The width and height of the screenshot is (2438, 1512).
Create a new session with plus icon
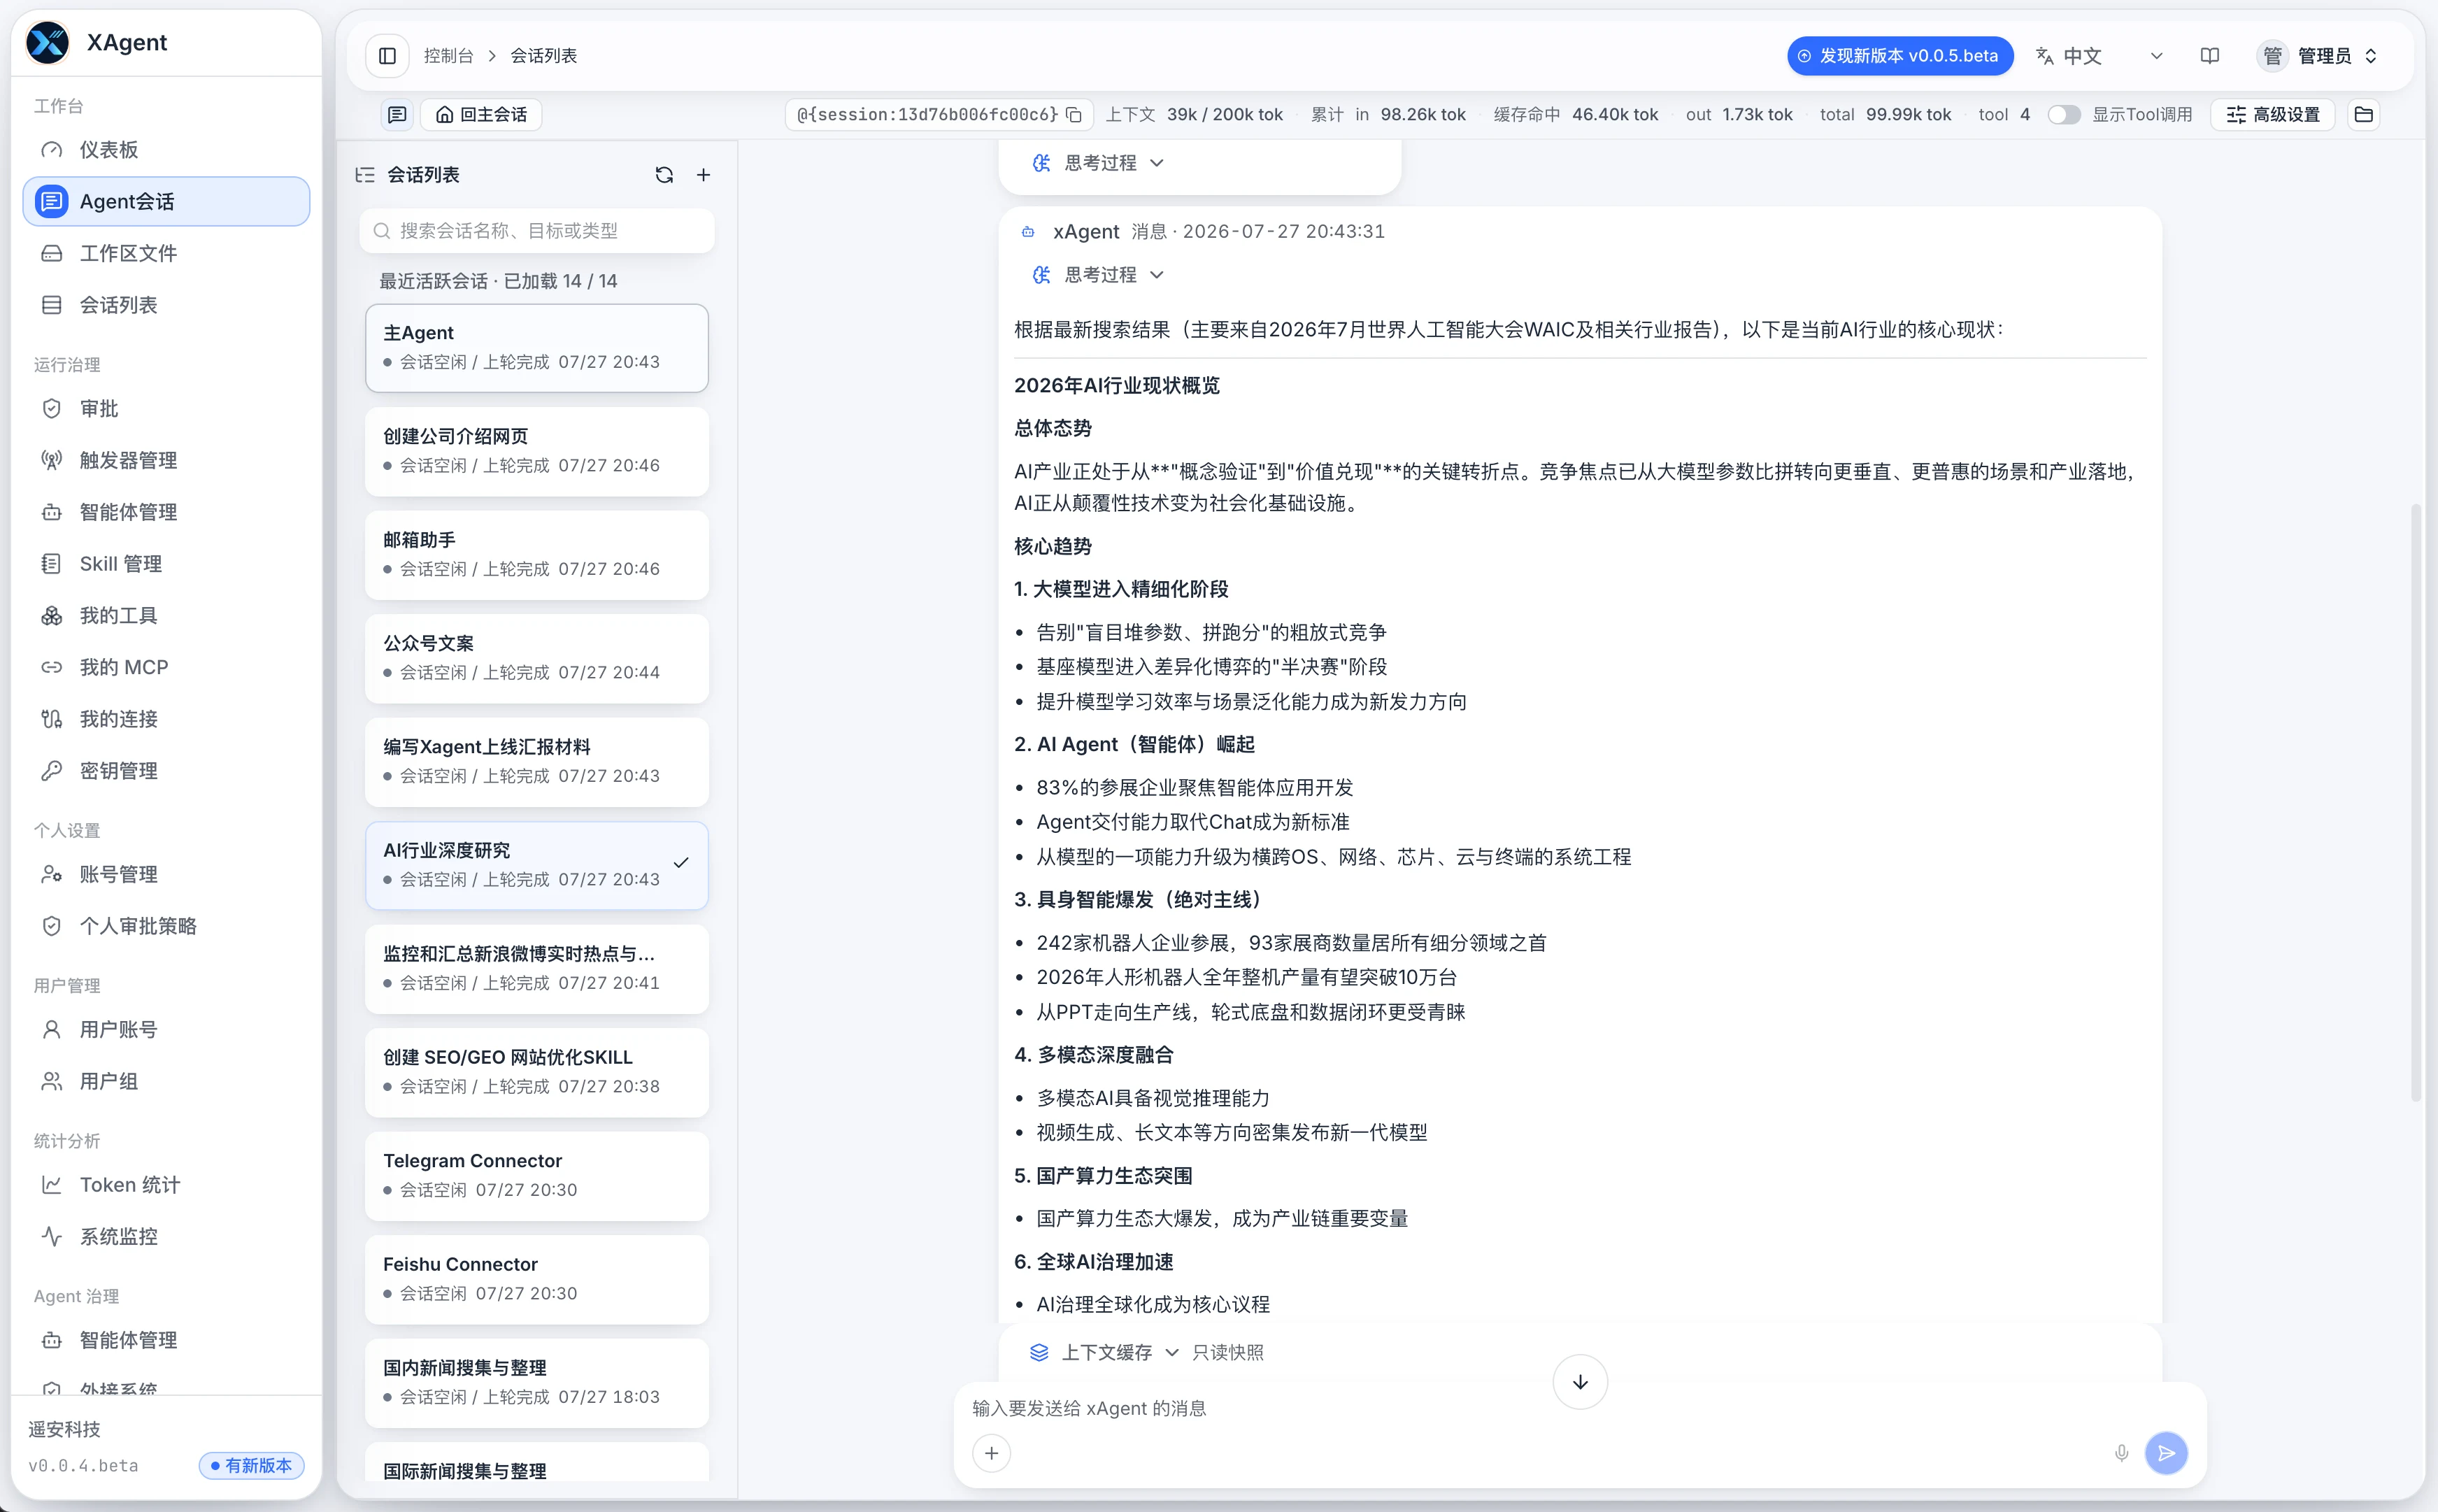pos(704,175)
